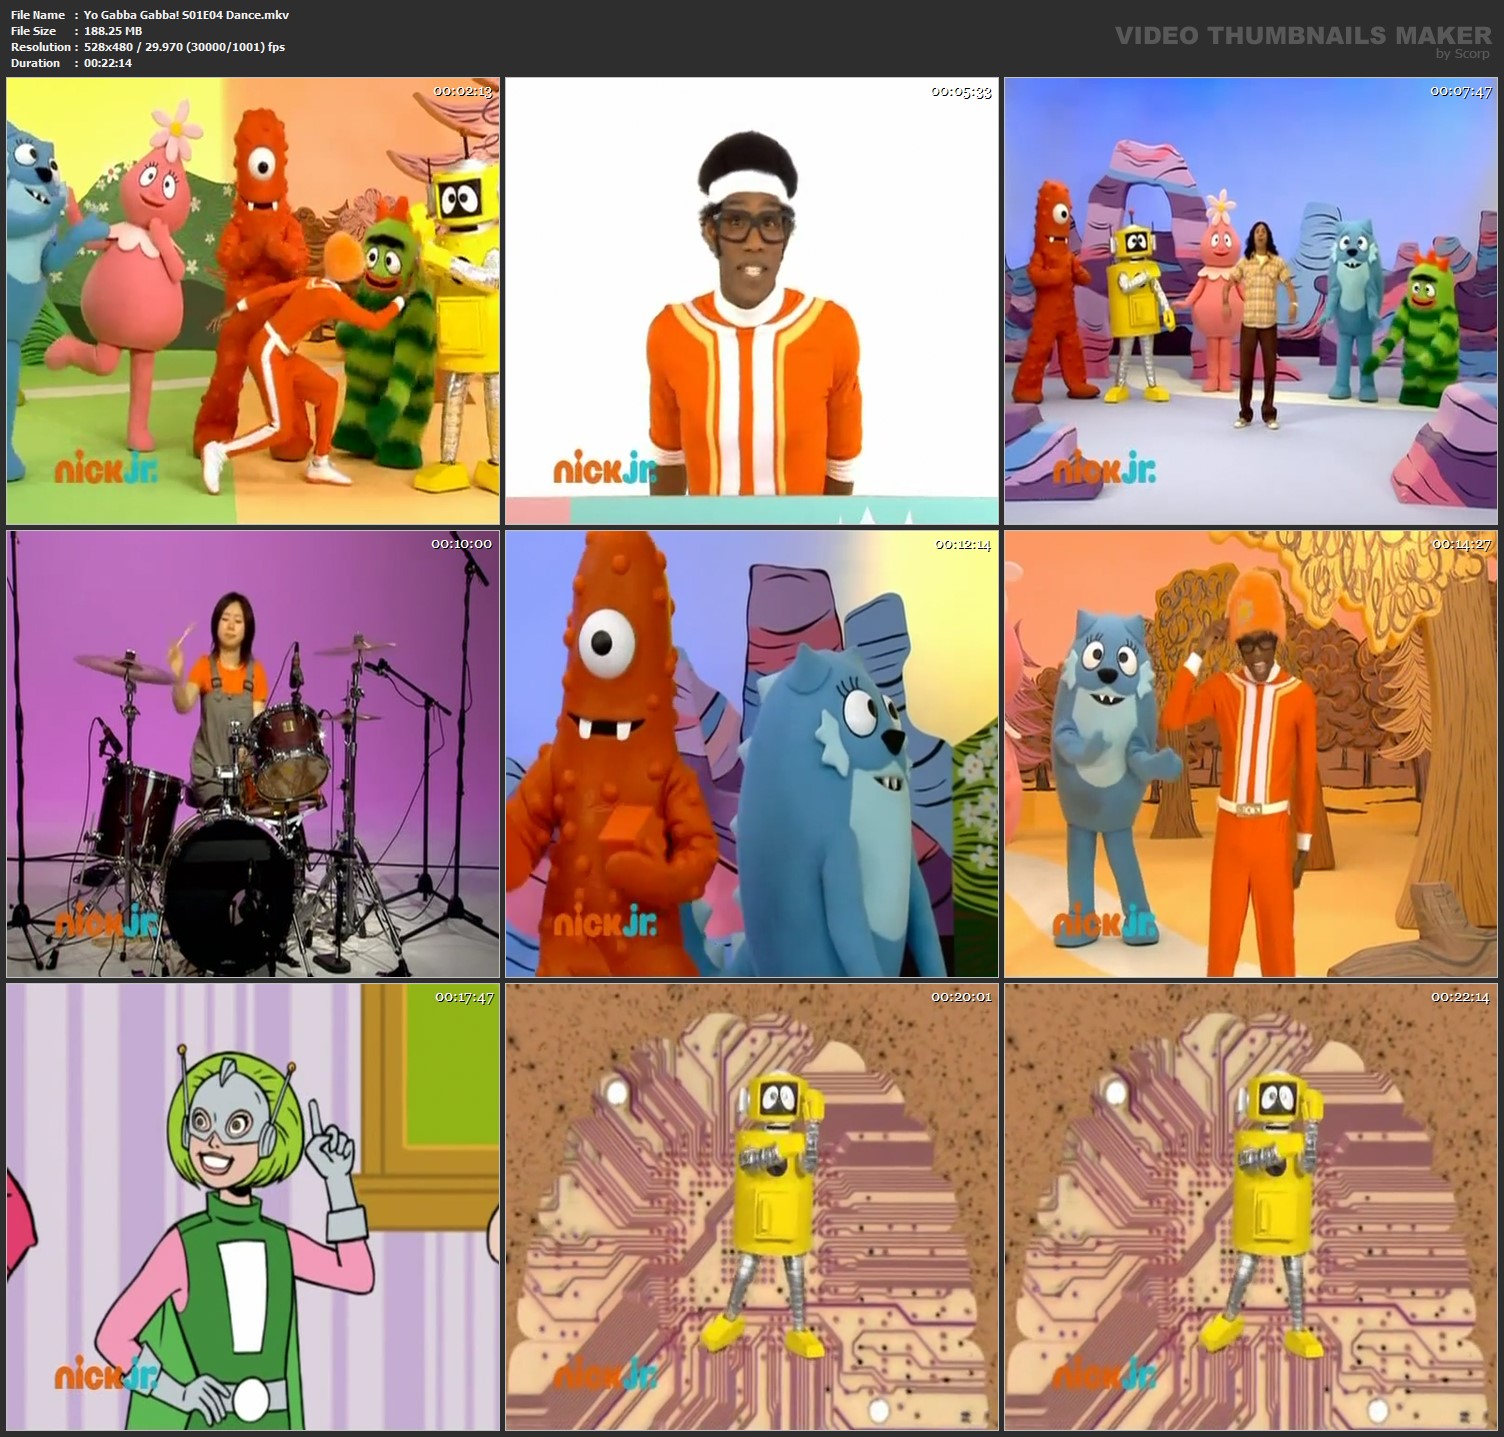Click the 'by Scorp' credit text
This screenshot has height=1437, width=1504.
point(1463,54)
